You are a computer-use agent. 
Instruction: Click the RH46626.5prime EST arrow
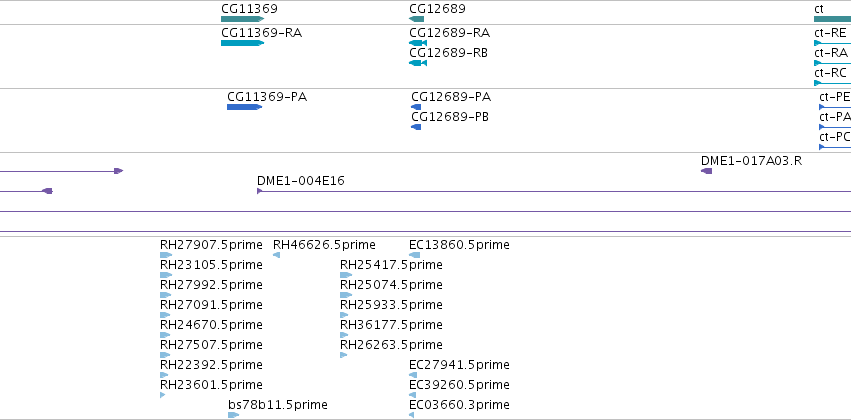click(x=276, y=255)
